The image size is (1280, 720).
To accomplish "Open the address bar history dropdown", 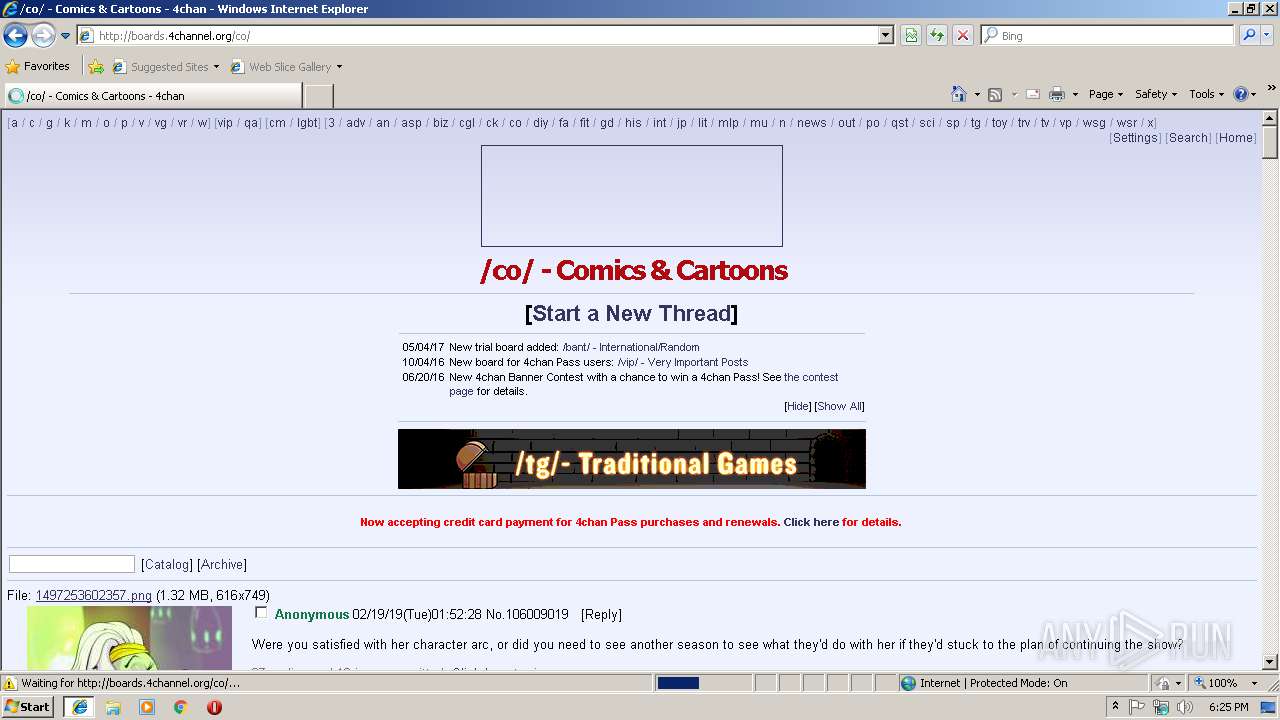I will (885, 35).
